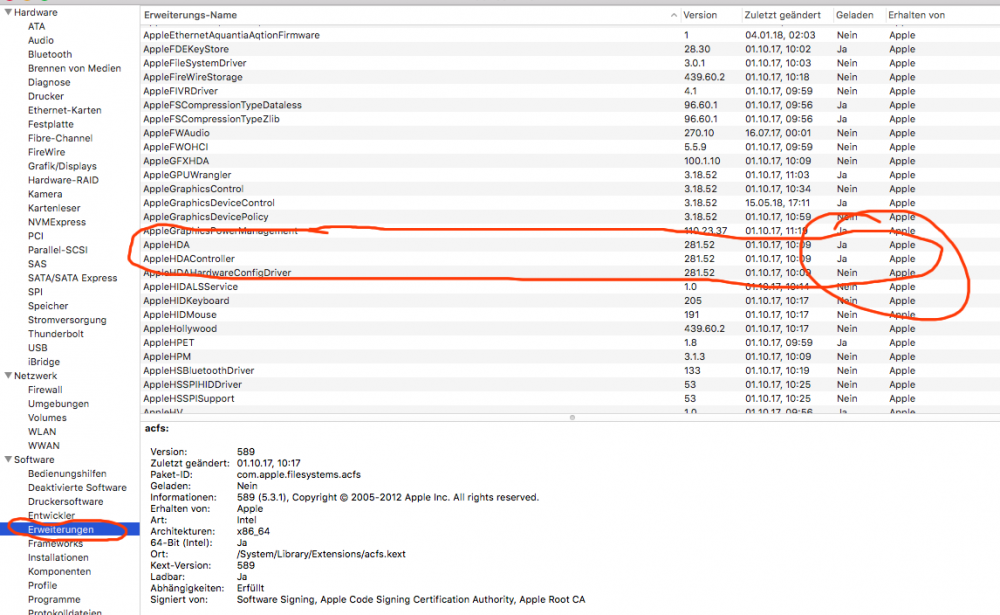Image resolution: width=1000 pixels, height=615 pixels.
Task: Open the Drucker entry
Action: point(45,96)
